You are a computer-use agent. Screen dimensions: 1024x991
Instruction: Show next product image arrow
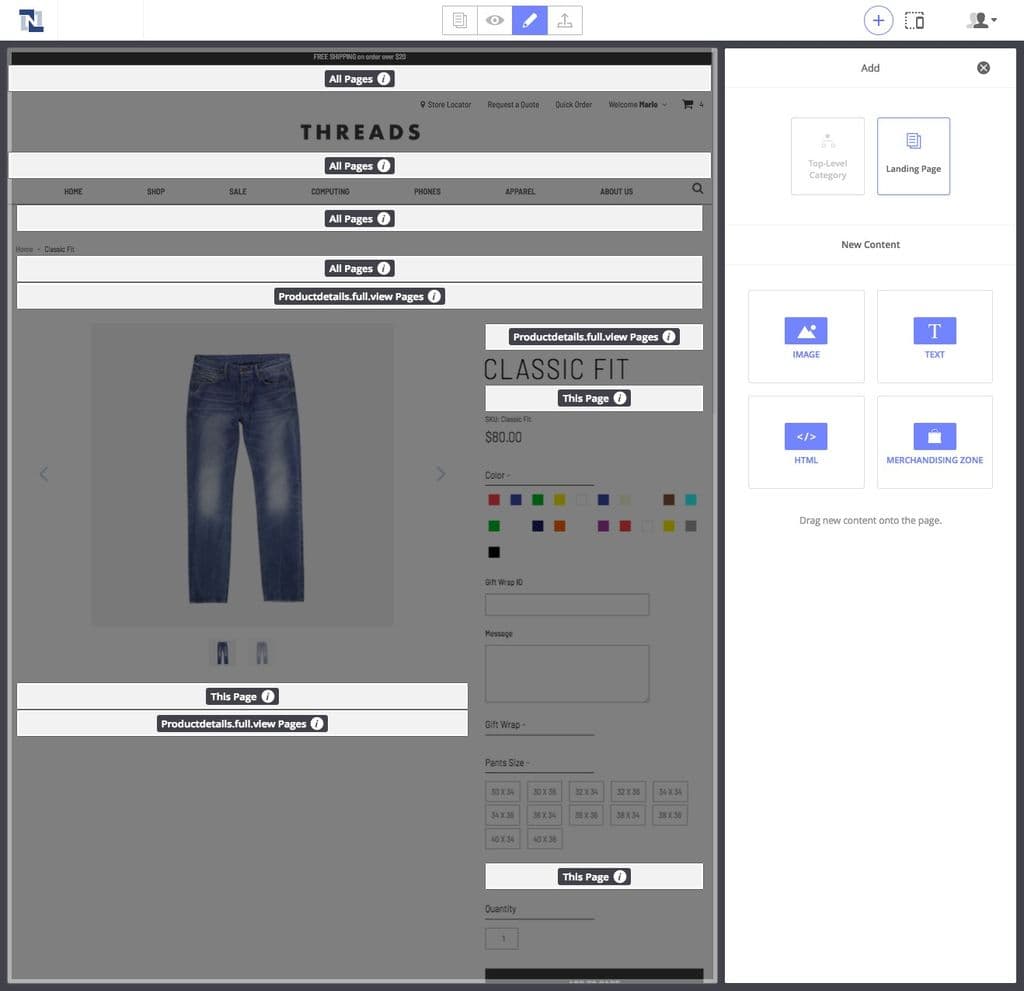click(x=441, y=474)
